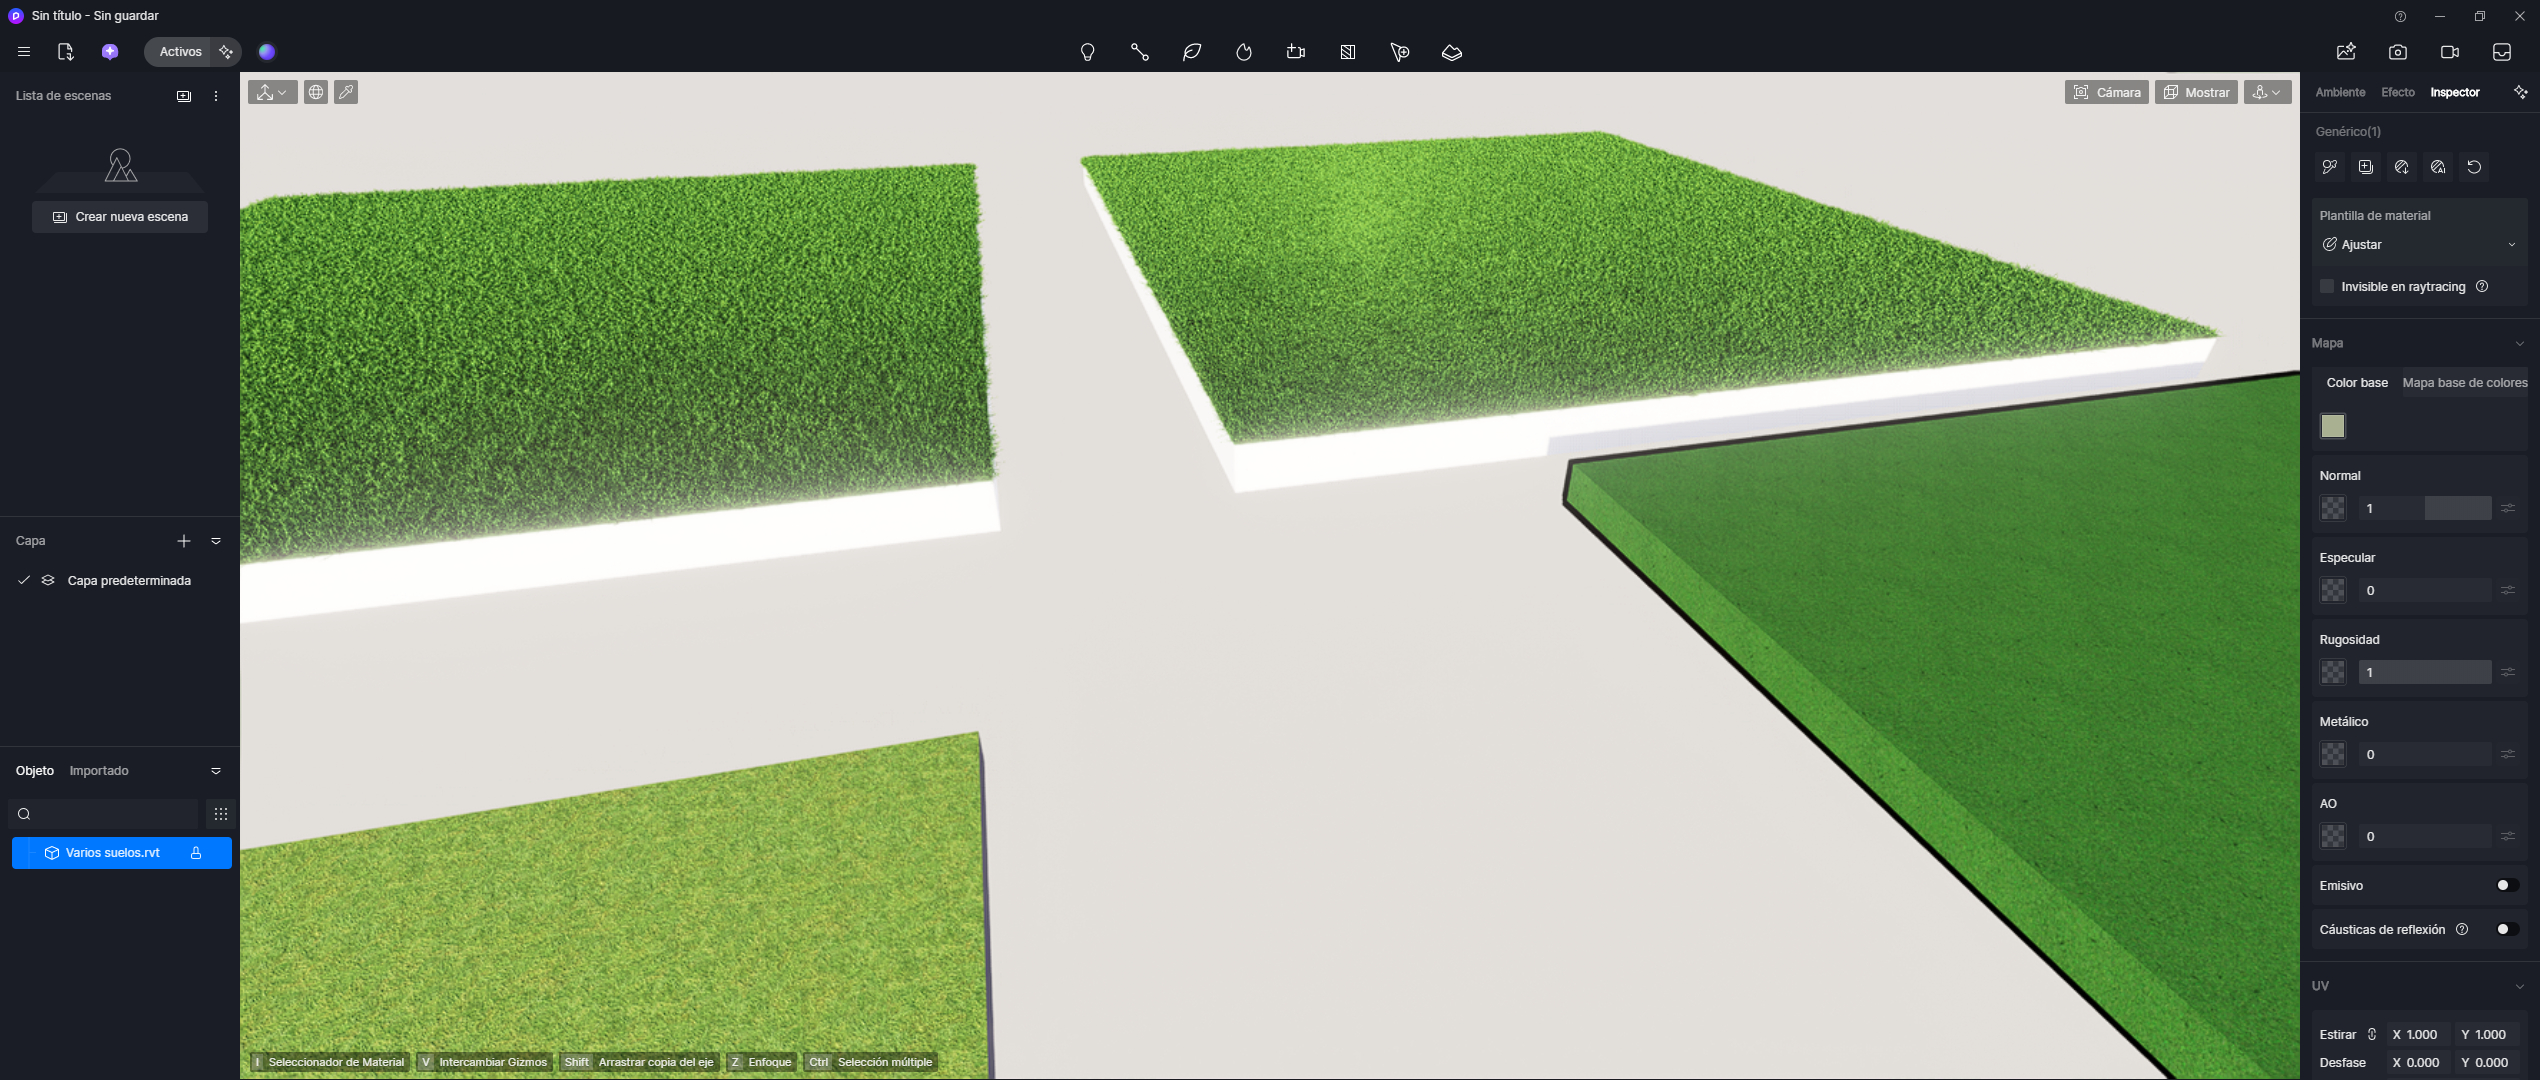The height and width of the screenshot is (1080, 2540).
Task: Click the hamburger menu icon
Action: [x=24, y=52]
